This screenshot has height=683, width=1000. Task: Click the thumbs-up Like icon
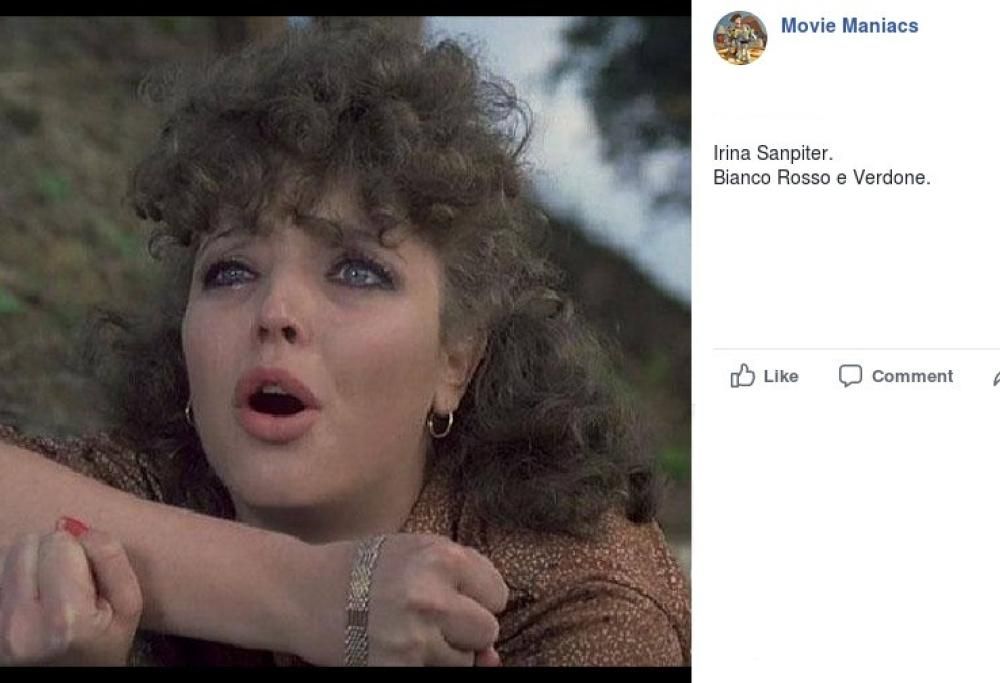742,376
